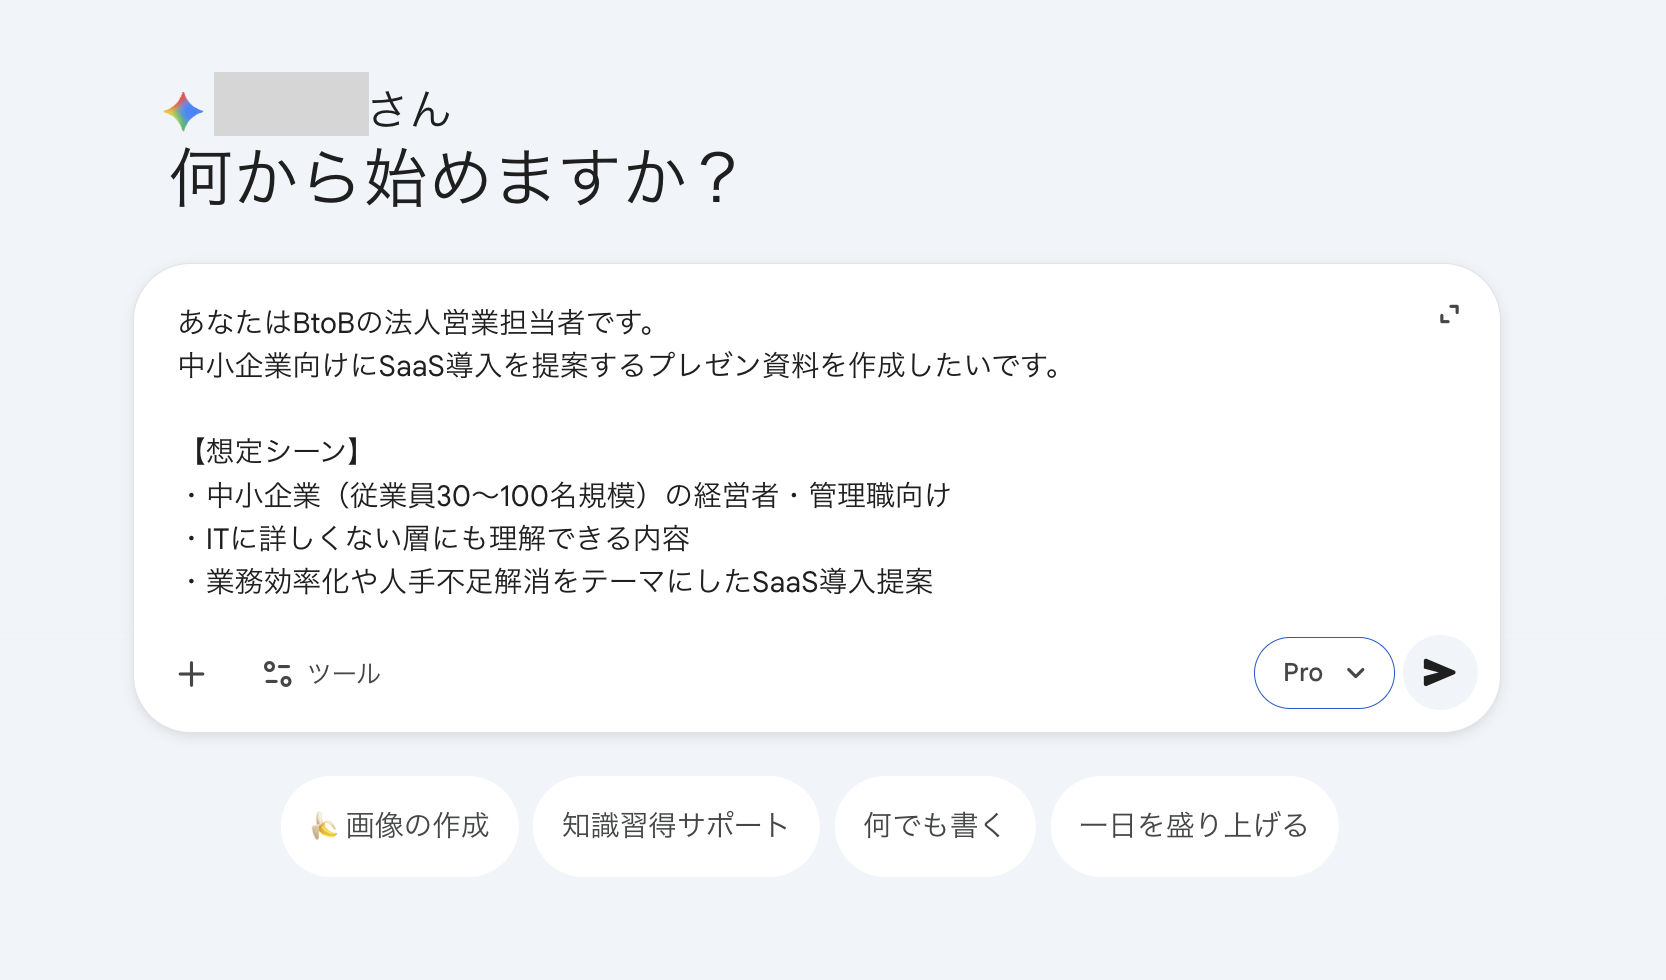Click the arrow inside the send button
Image resolution: width=1666 pixels, height=980 pixels.
(1439, 673)
